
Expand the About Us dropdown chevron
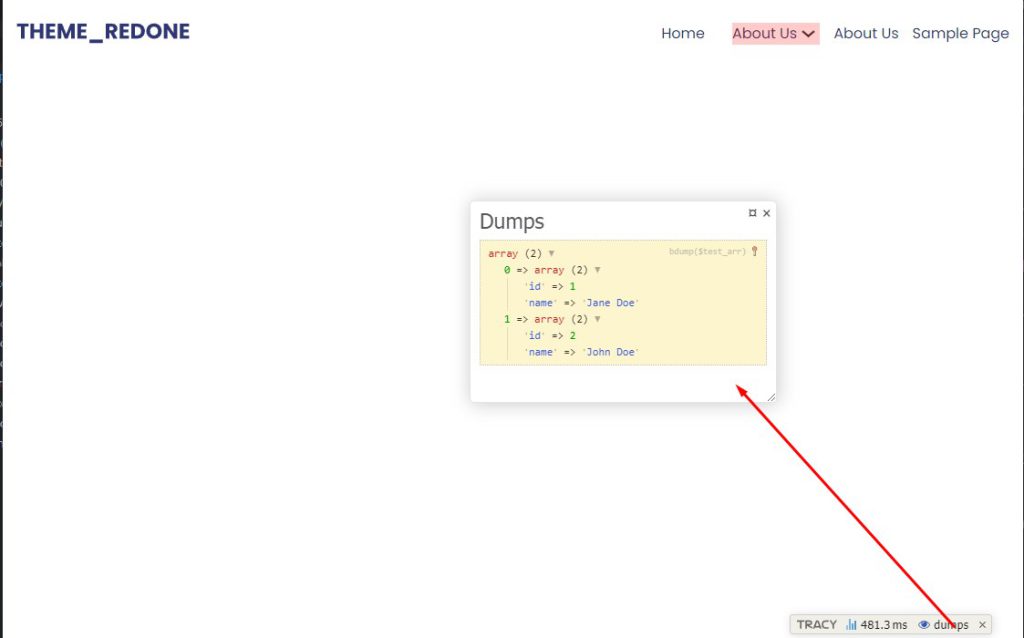pyautogui.click(x=808, y=34)
